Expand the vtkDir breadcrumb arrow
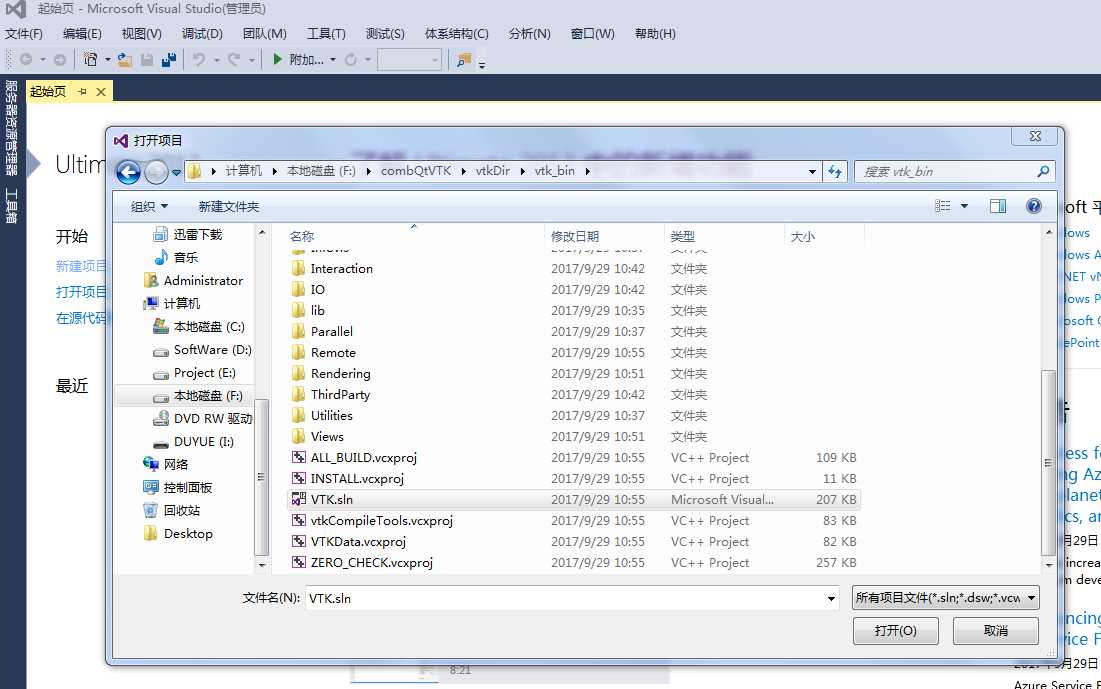1101x689 pixels. 522,171
